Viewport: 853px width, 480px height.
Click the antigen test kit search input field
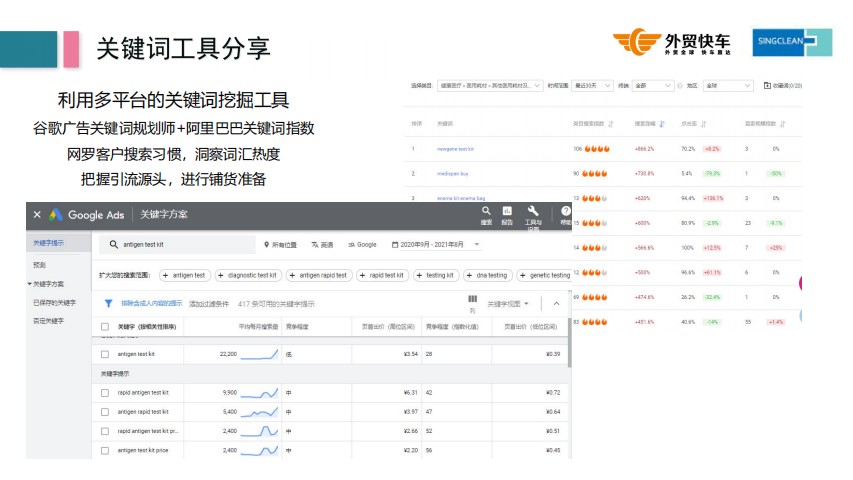[x=177, y=245]
